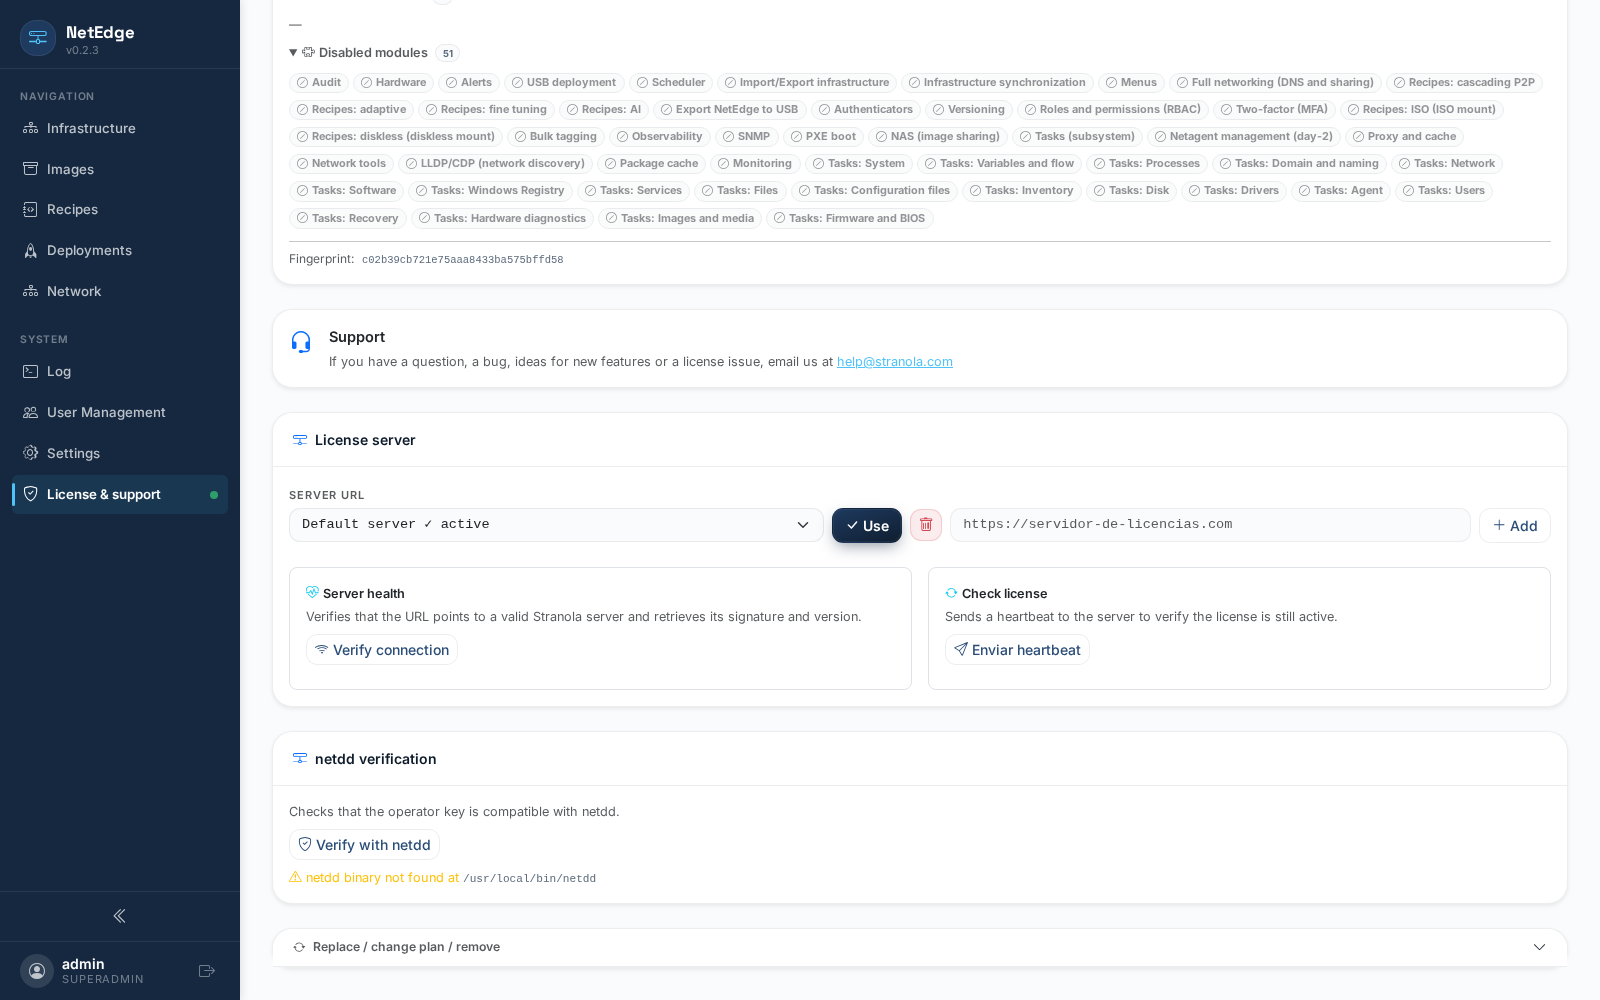The image size is (1600, 1000).
Task: Collapse the sidebar with double-chevron icon
Action: [x=119, y=916]
